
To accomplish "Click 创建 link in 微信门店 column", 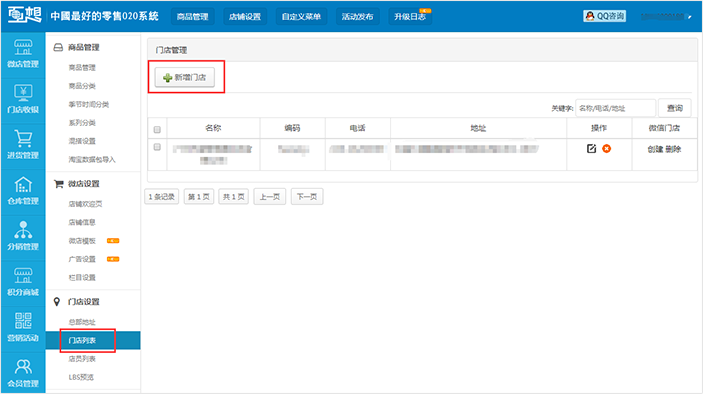I will pyautogui.click(x=655, y=149).
